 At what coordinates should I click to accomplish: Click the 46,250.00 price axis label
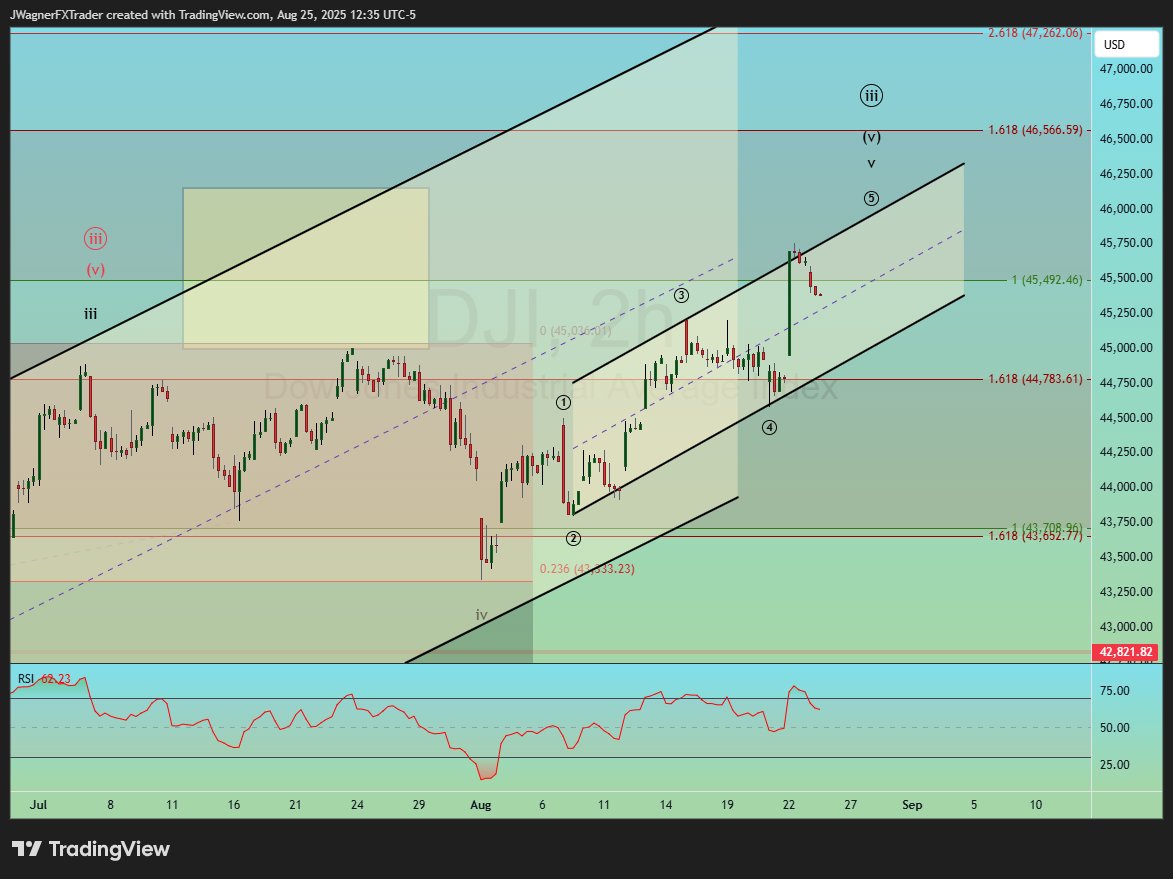(1125, 174)
